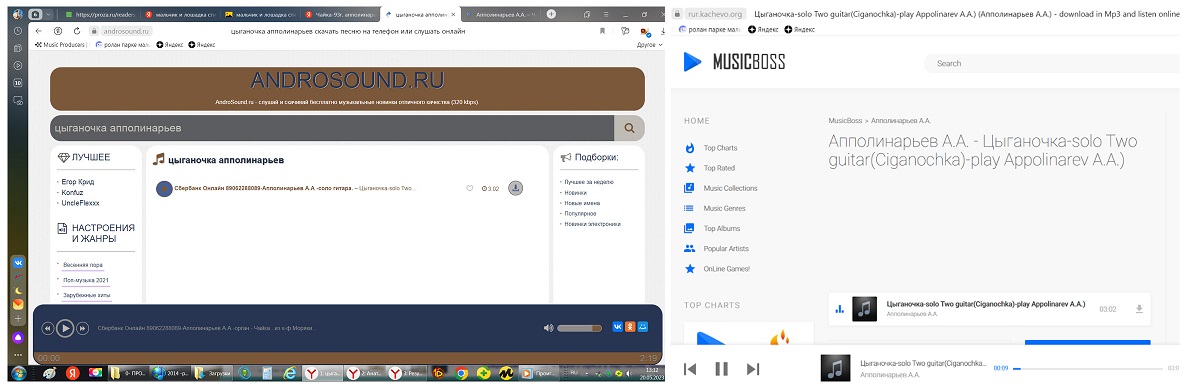Viewport: 1186px width, 389px height.
Task: Mute the AndroSound player with the speaker icon
Action: [x=548, y=328]
